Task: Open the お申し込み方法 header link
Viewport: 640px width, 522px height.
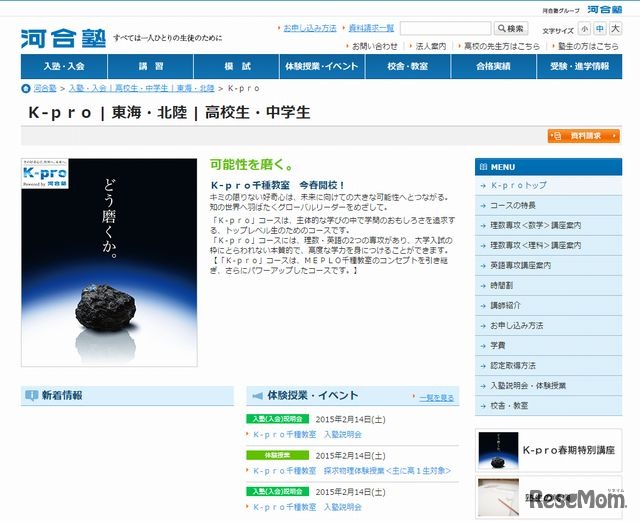Action: [310, 28]
